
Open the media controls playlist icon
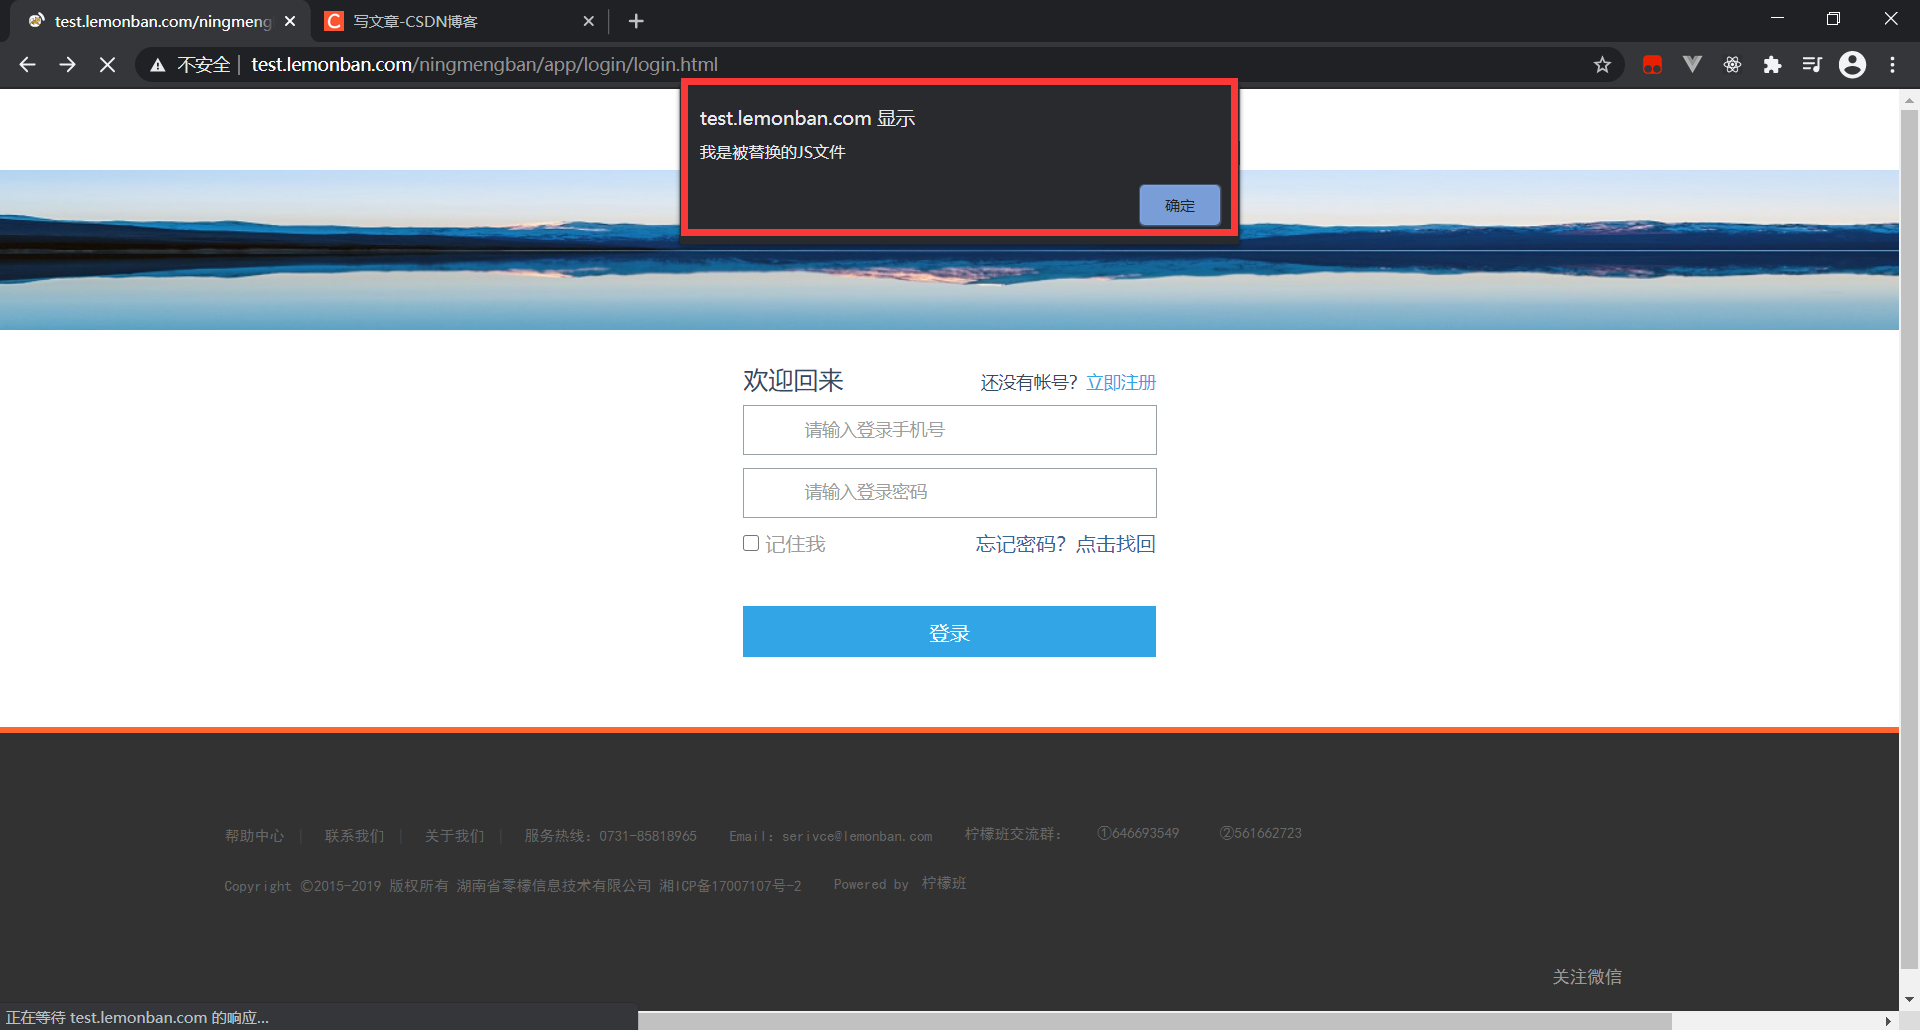click(1812, 64)
